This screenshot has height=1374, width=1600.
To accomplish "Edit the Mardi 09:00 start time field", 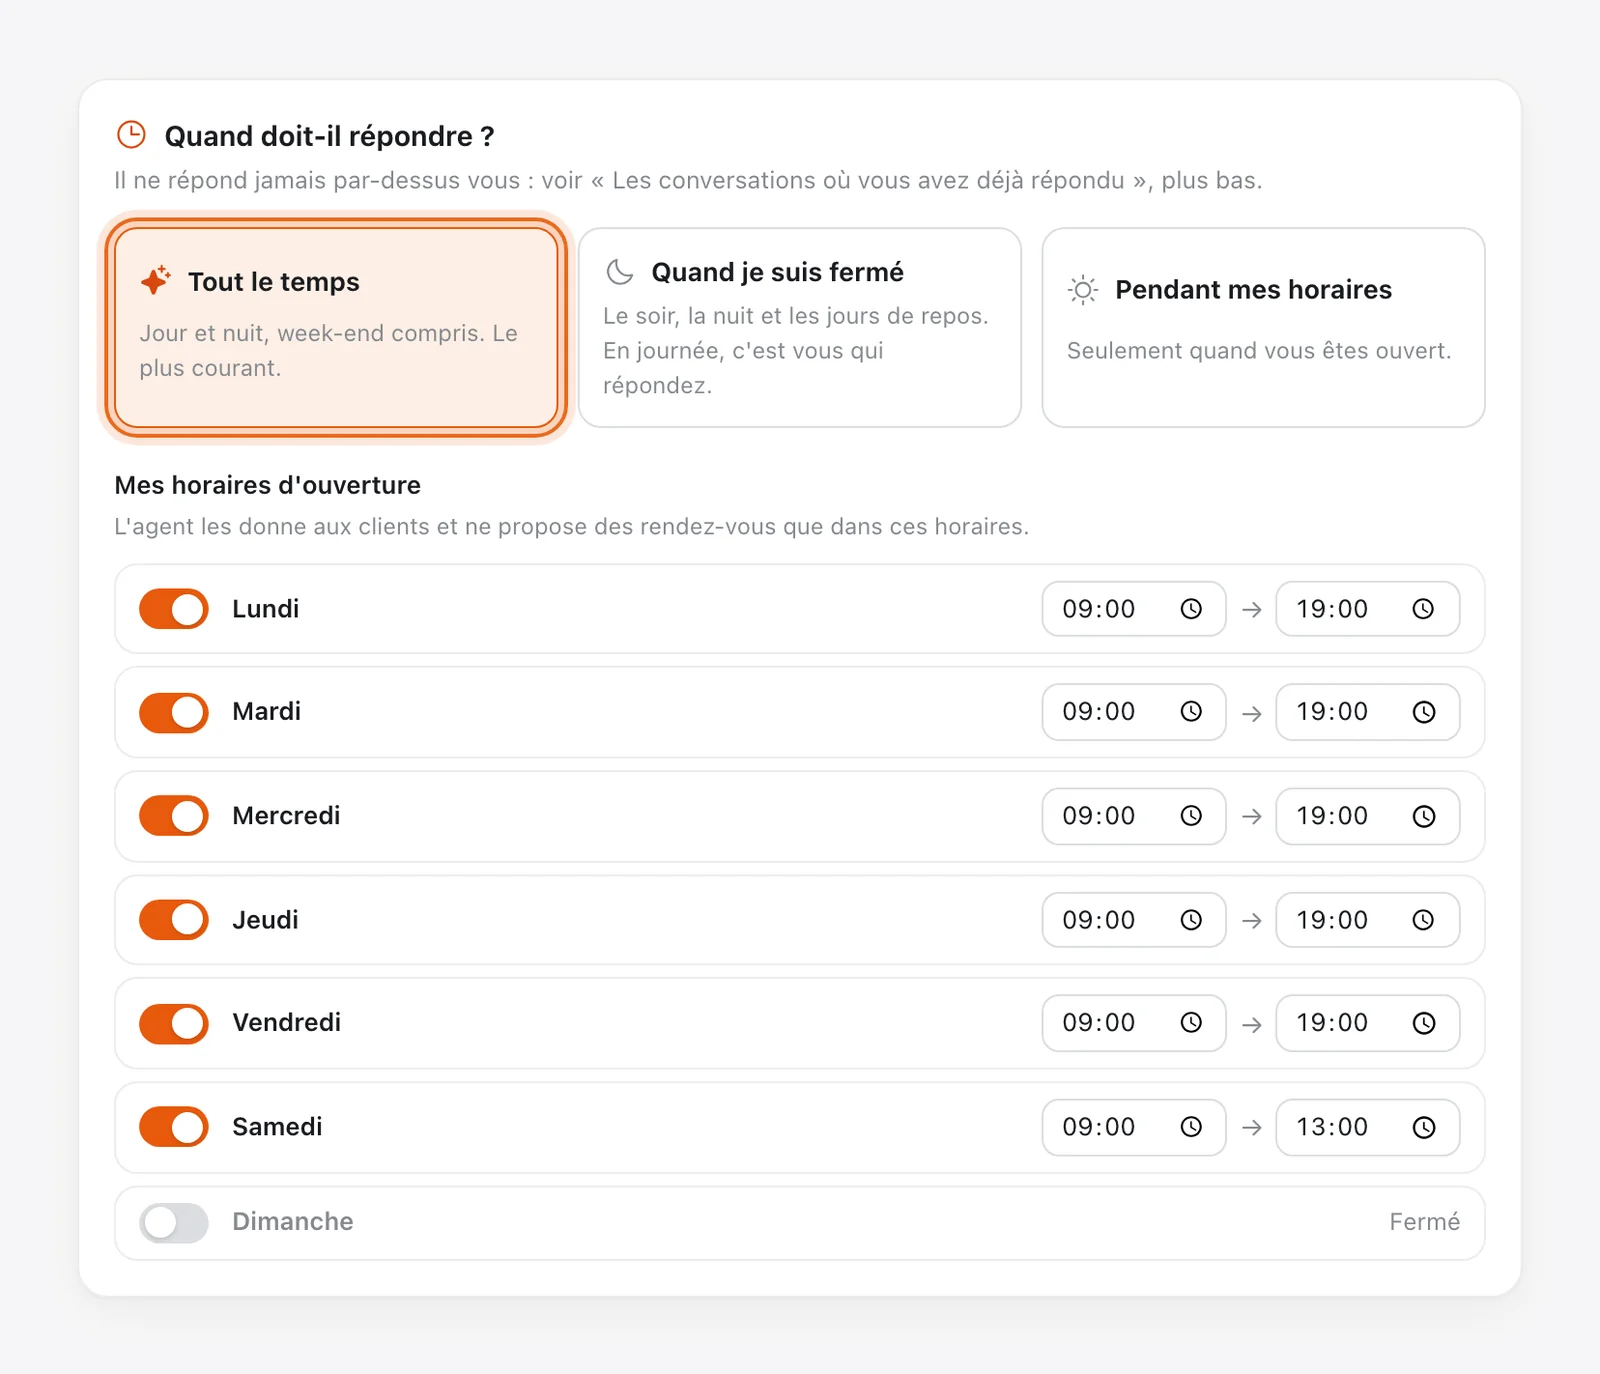I will point(1134,712).
